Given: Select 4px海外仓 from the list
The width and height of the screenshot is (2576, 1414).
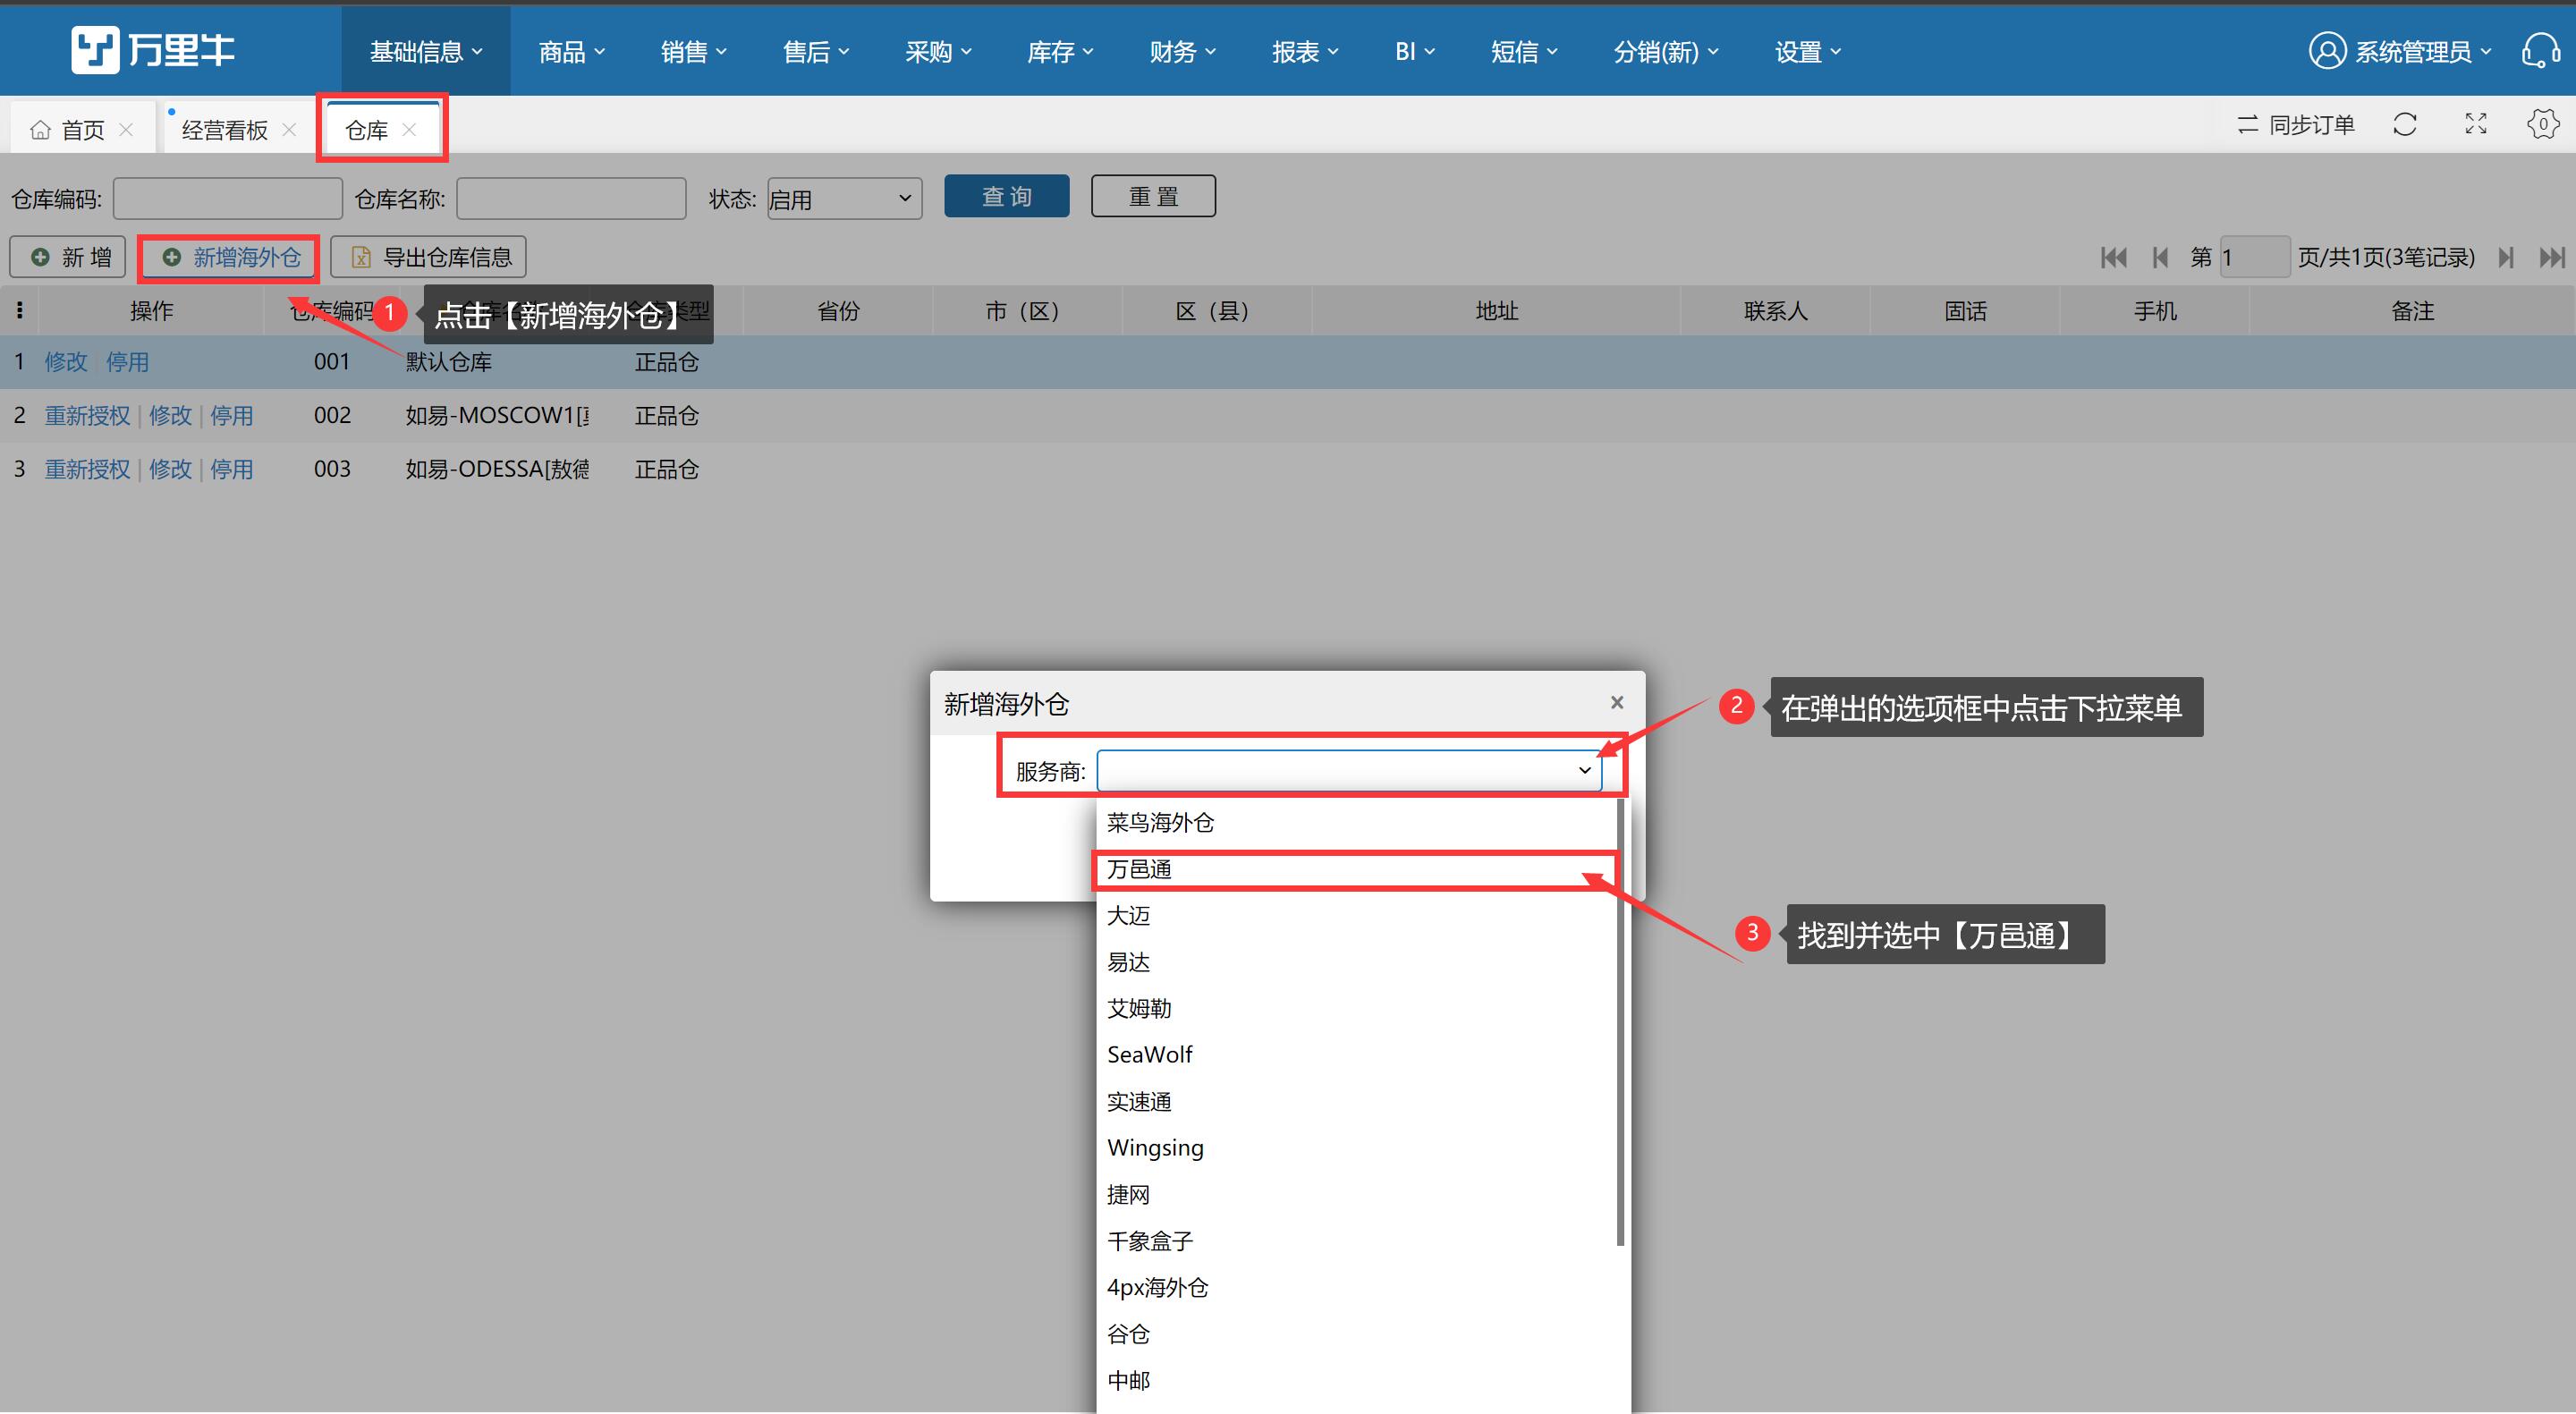Looking at the screenshot, I should click(1356, 1287).
